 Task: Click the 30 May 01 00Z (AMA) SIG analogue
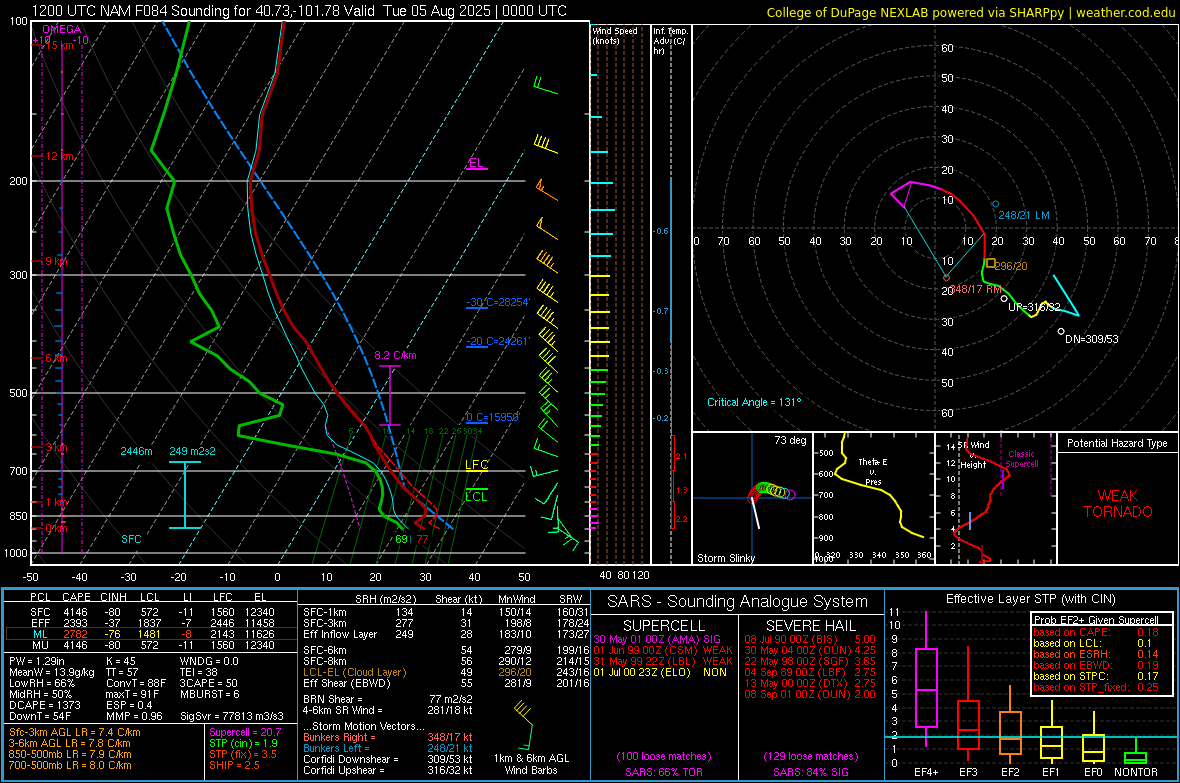657,639
